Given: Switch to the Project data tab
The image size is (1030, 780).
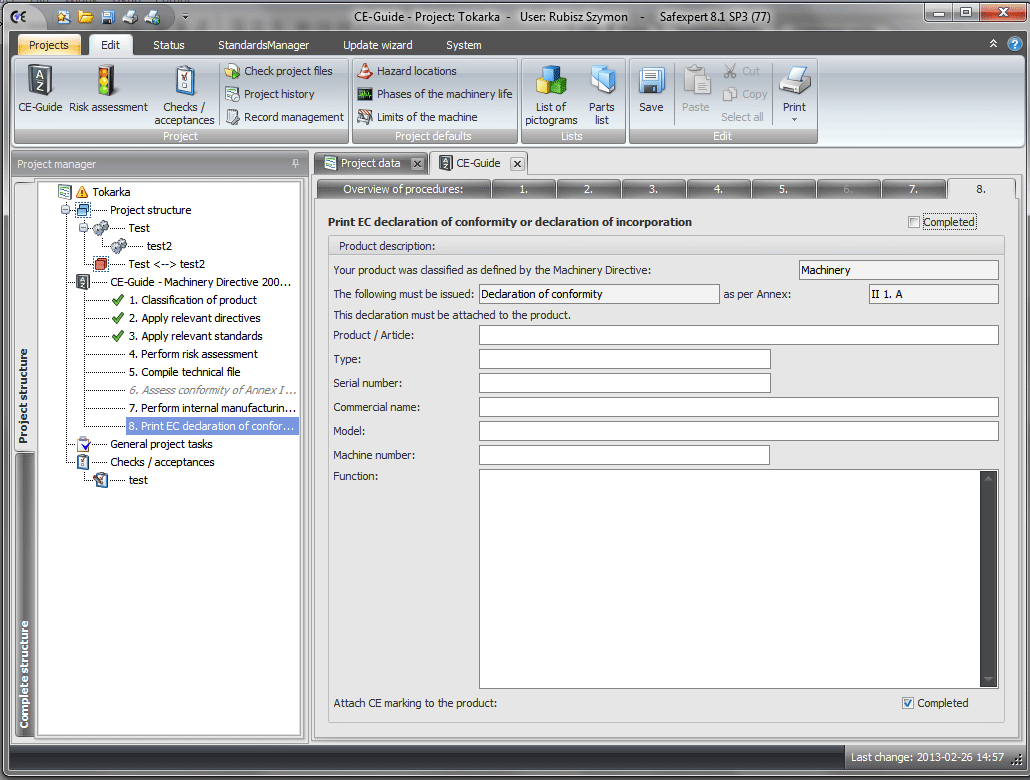Looking at the screenshot, I should tap(369, 163).
